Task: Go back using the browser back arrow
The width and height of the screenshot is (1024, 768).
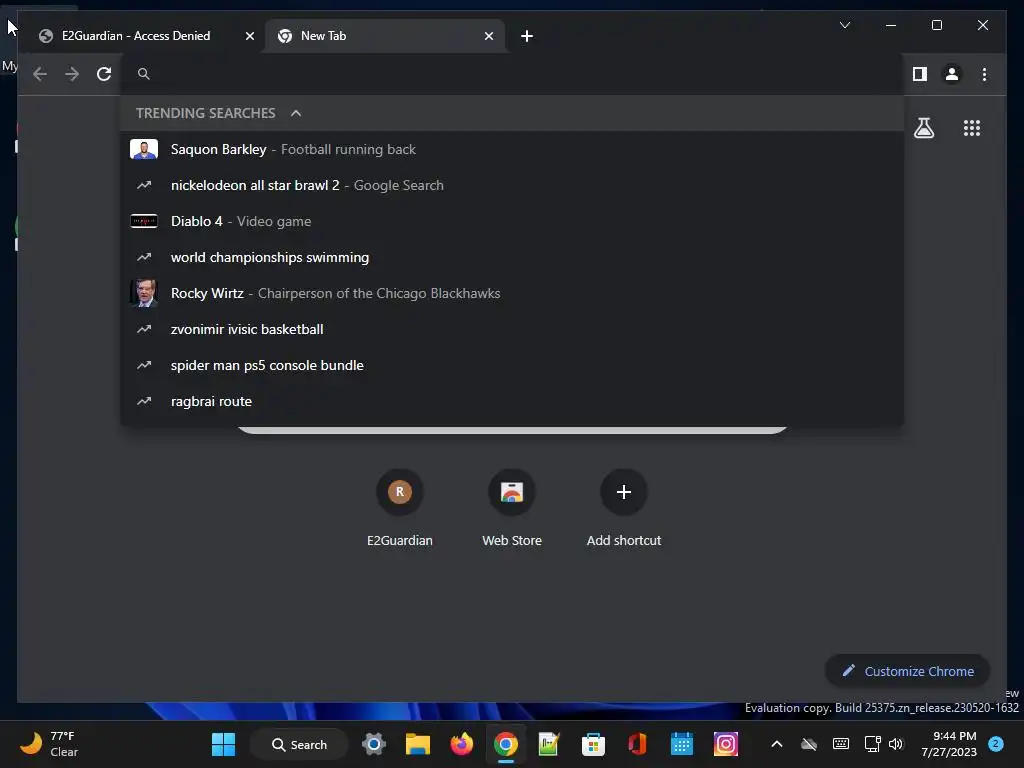Action: (40, 74)
